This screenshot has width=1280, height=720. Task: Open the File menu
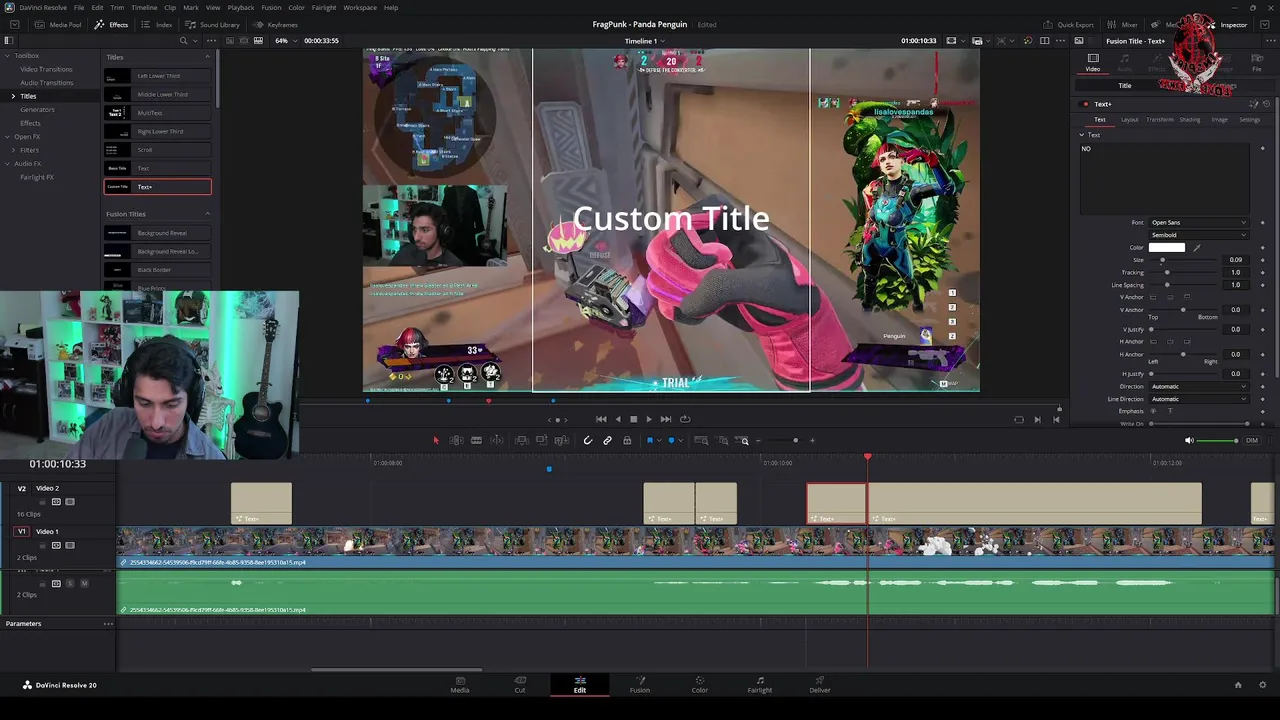(79, 7)
